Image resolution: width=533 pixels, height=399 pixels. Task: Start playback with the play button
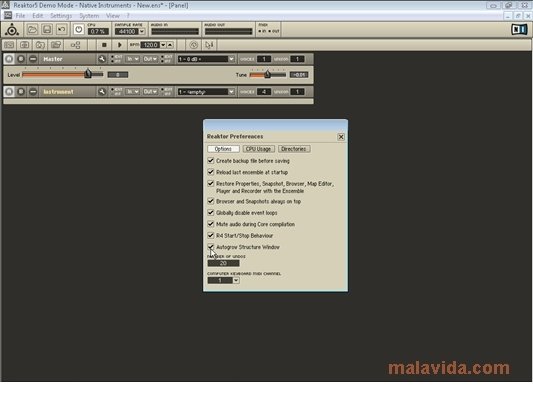click(119, 45)
